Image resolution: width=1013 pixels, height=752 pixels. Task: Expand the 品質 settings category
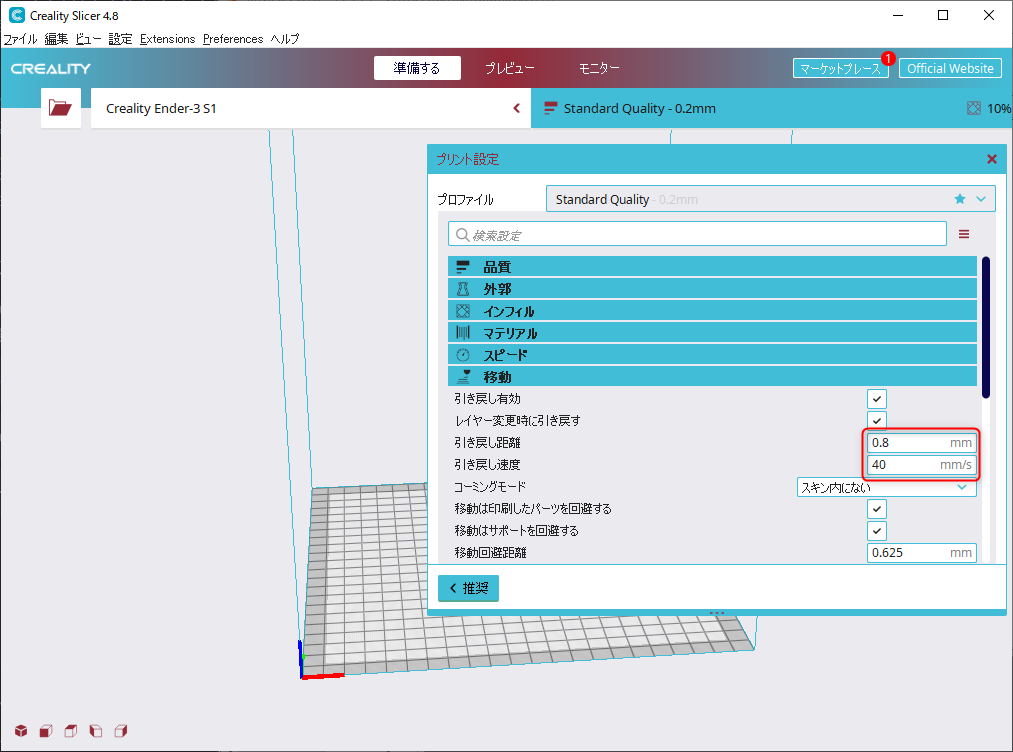(712, 267)
